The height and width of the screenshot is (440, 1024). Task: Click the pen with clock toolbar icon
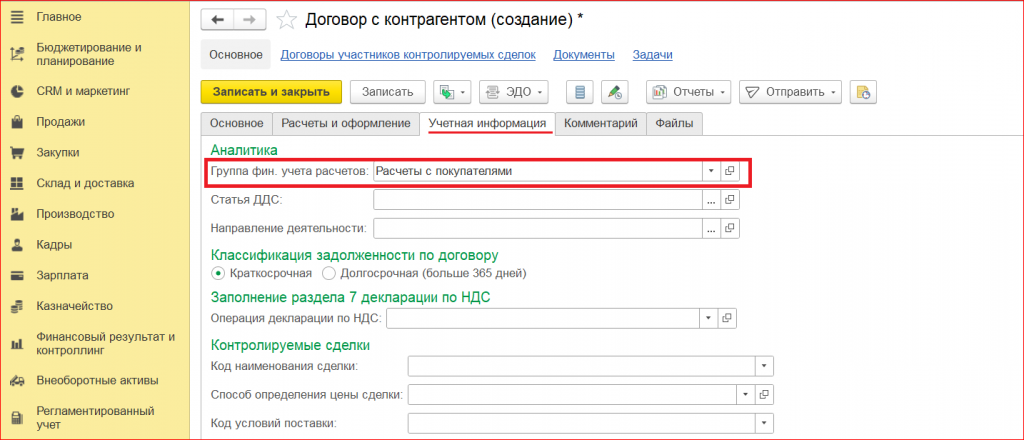pos(615,92)
